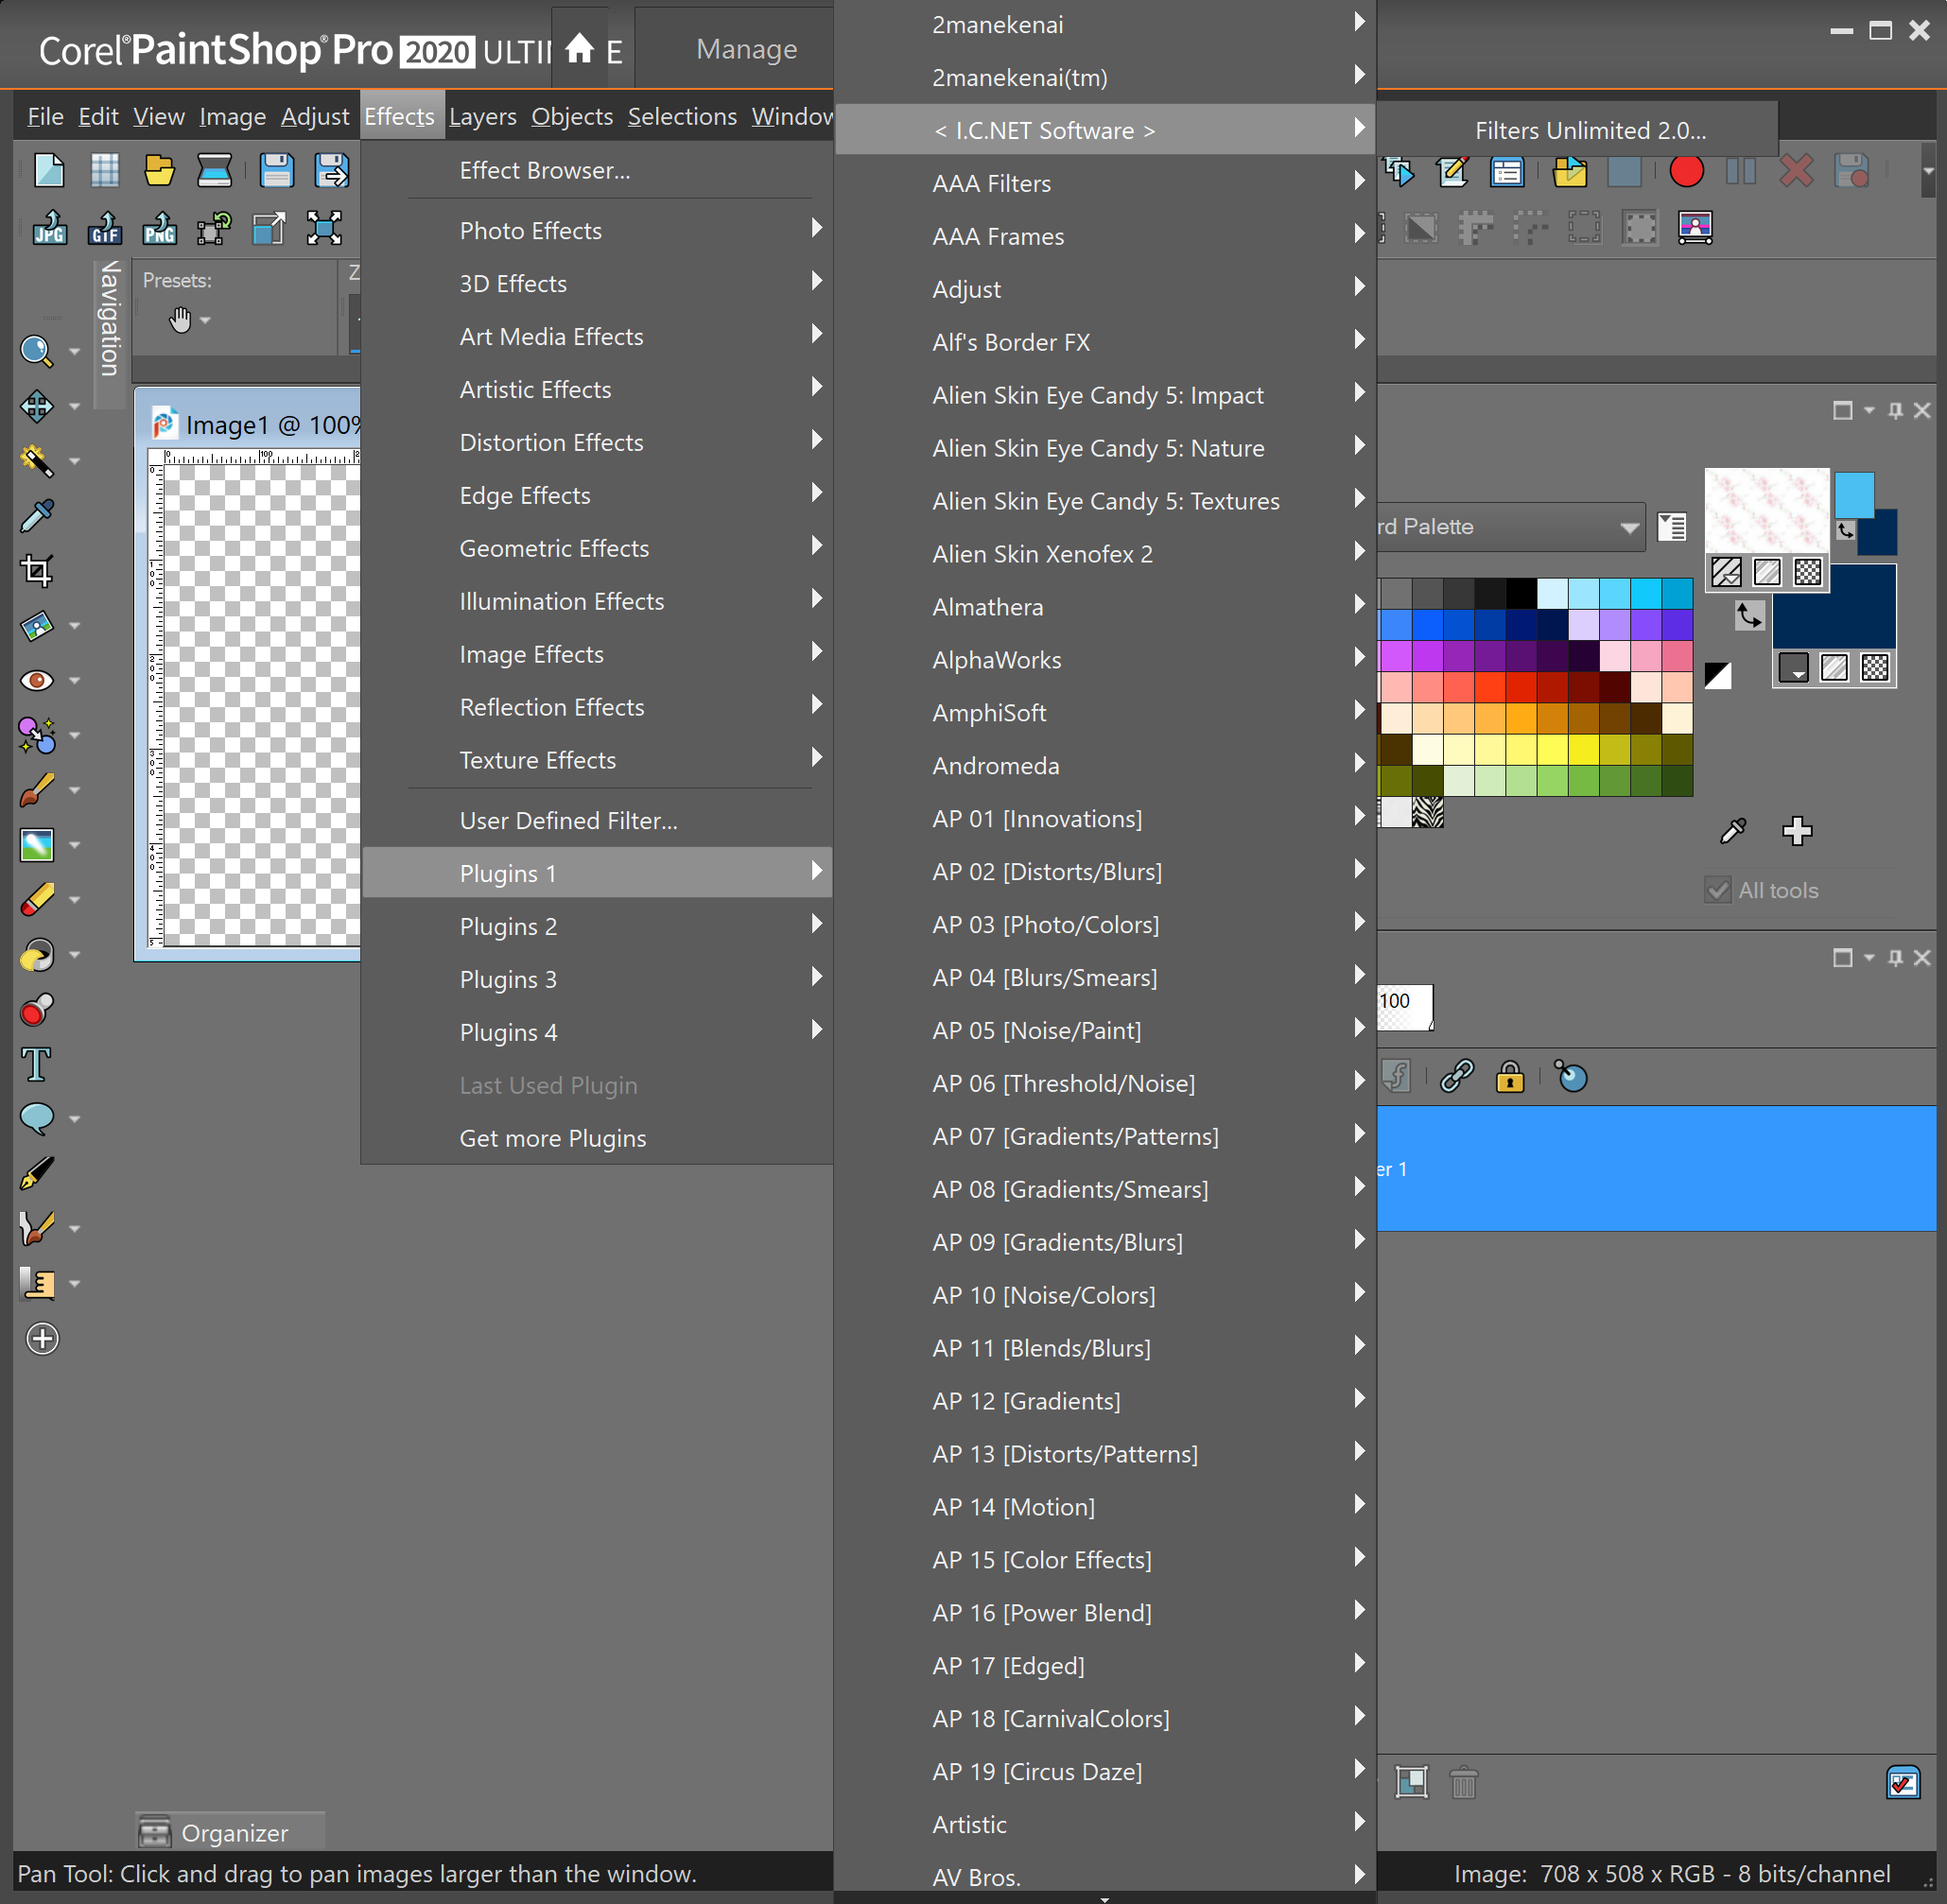Viewport: 1947px width, 1904px height.
Task: Click Get more Plugins
Action: pyautogui.click(x=552, y=1138)
